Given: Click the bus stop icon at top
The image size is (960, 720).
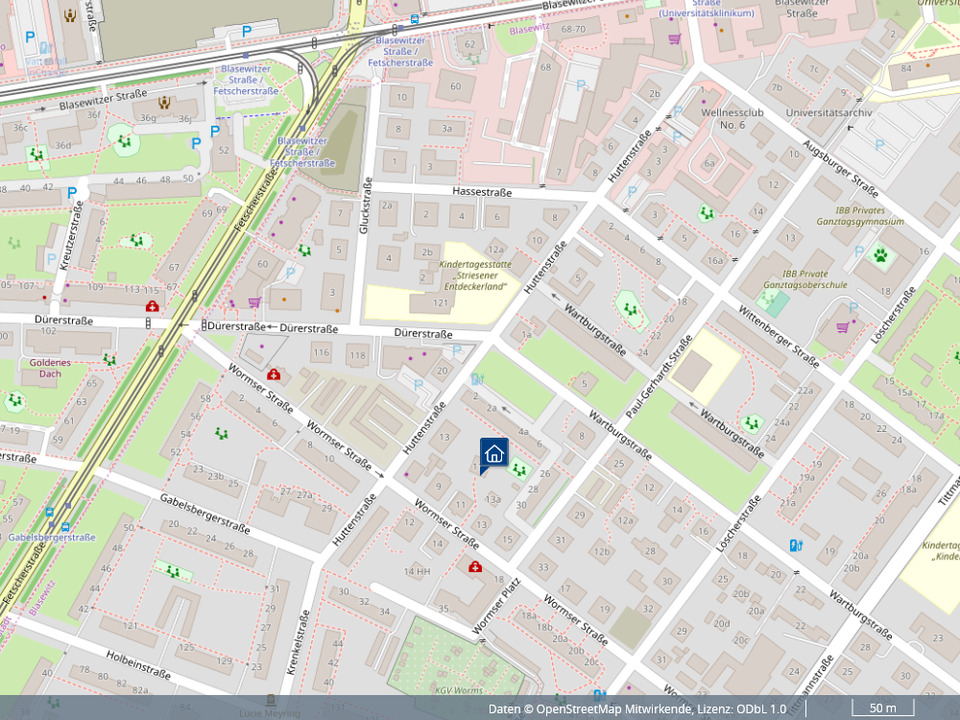Looking at the screenshot, I should (x=414, y=20).
